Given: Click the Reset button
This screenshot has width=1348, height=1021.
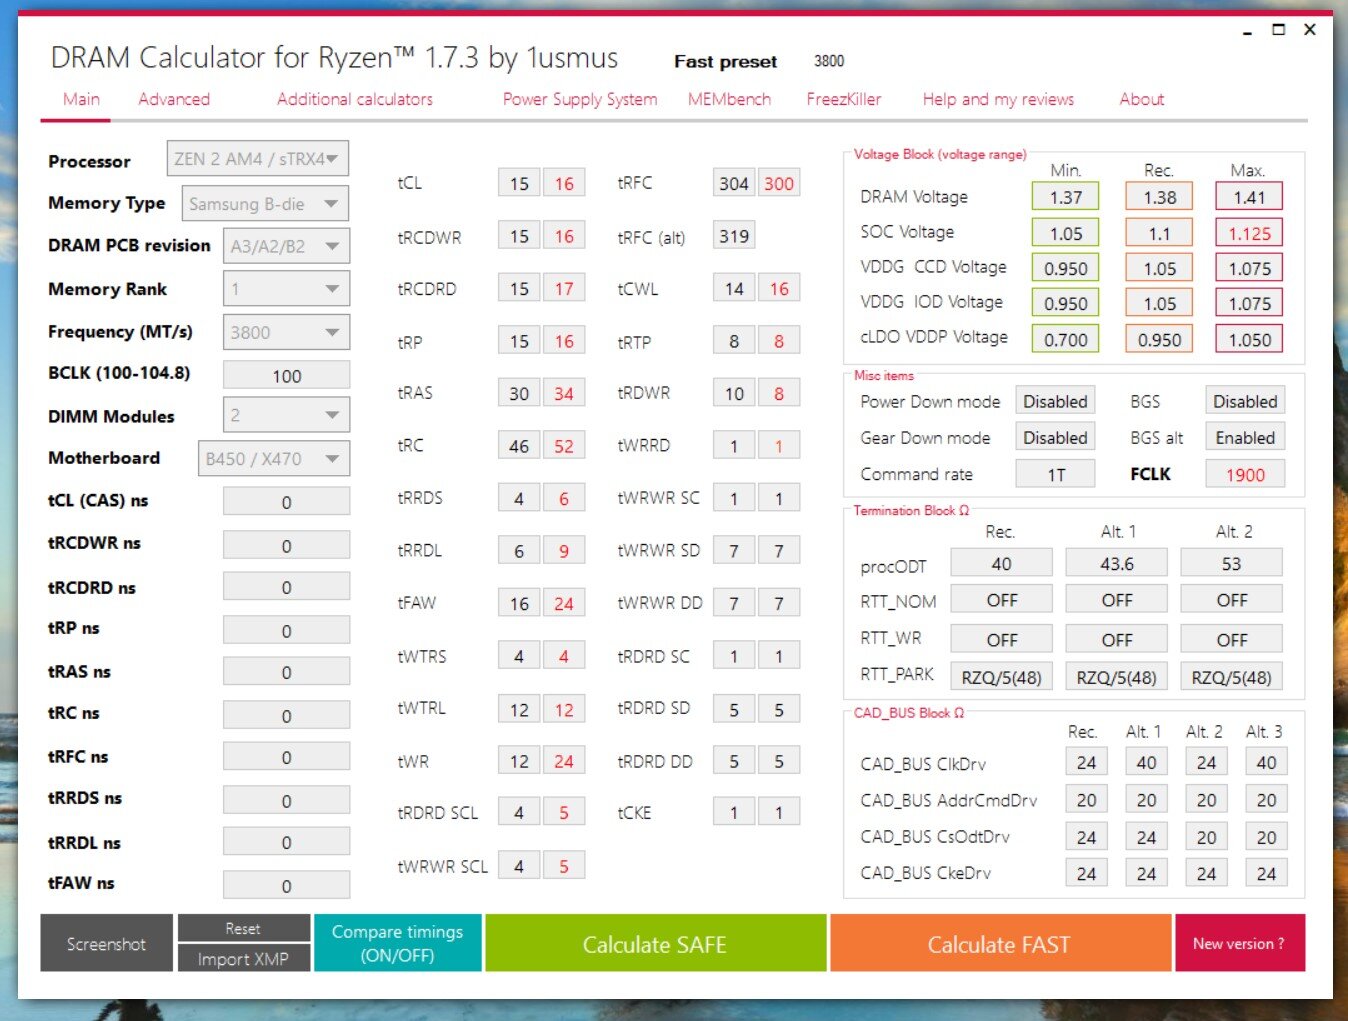Looking at the screenshot, I should click(x=243, y=928).
